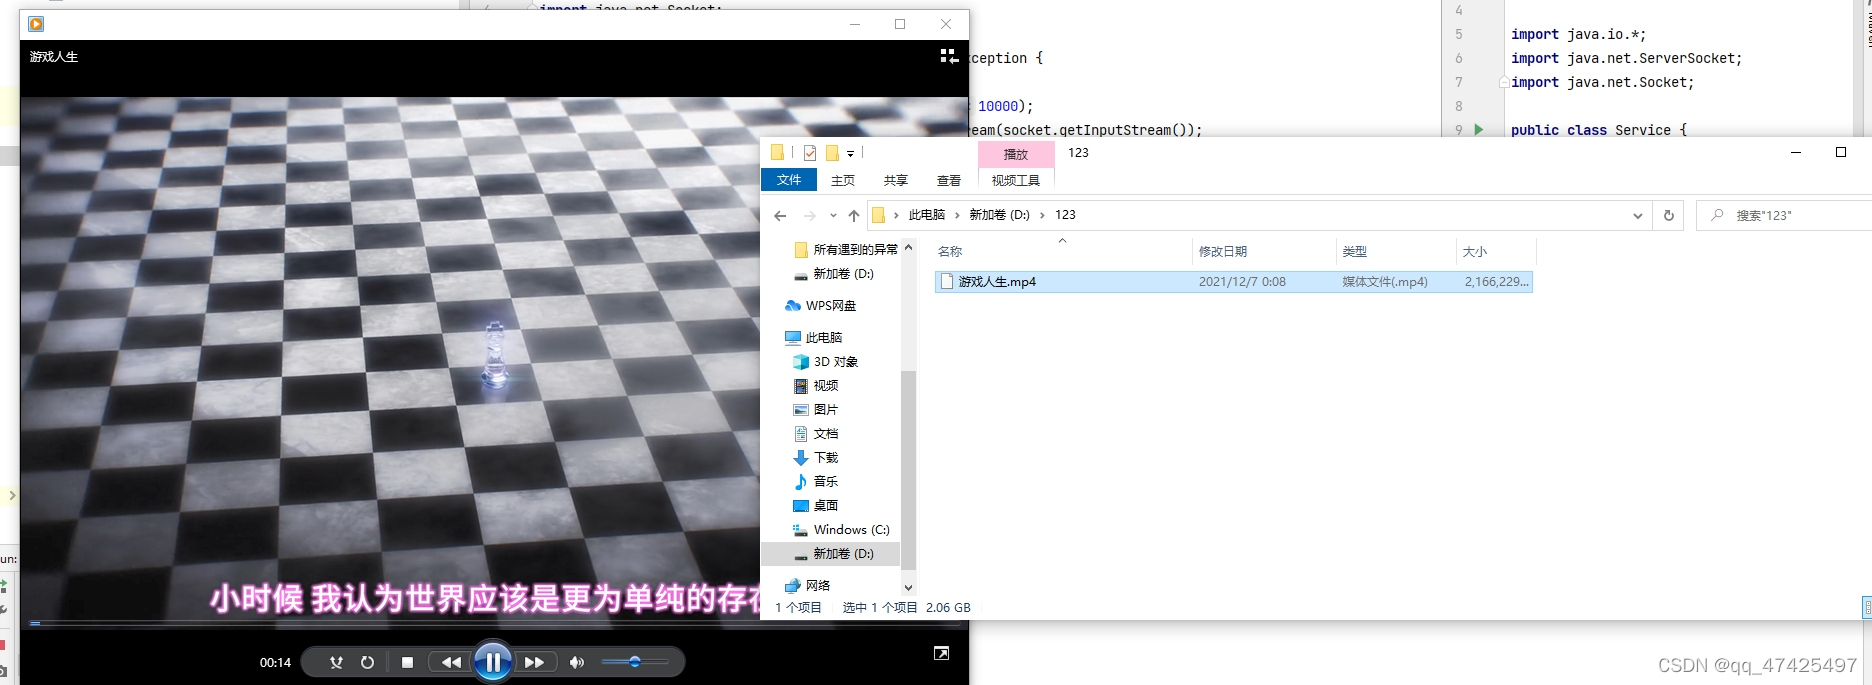
Task: Click 新加卷 (D:) in the address bar
Action: click(x=999, y=215)
